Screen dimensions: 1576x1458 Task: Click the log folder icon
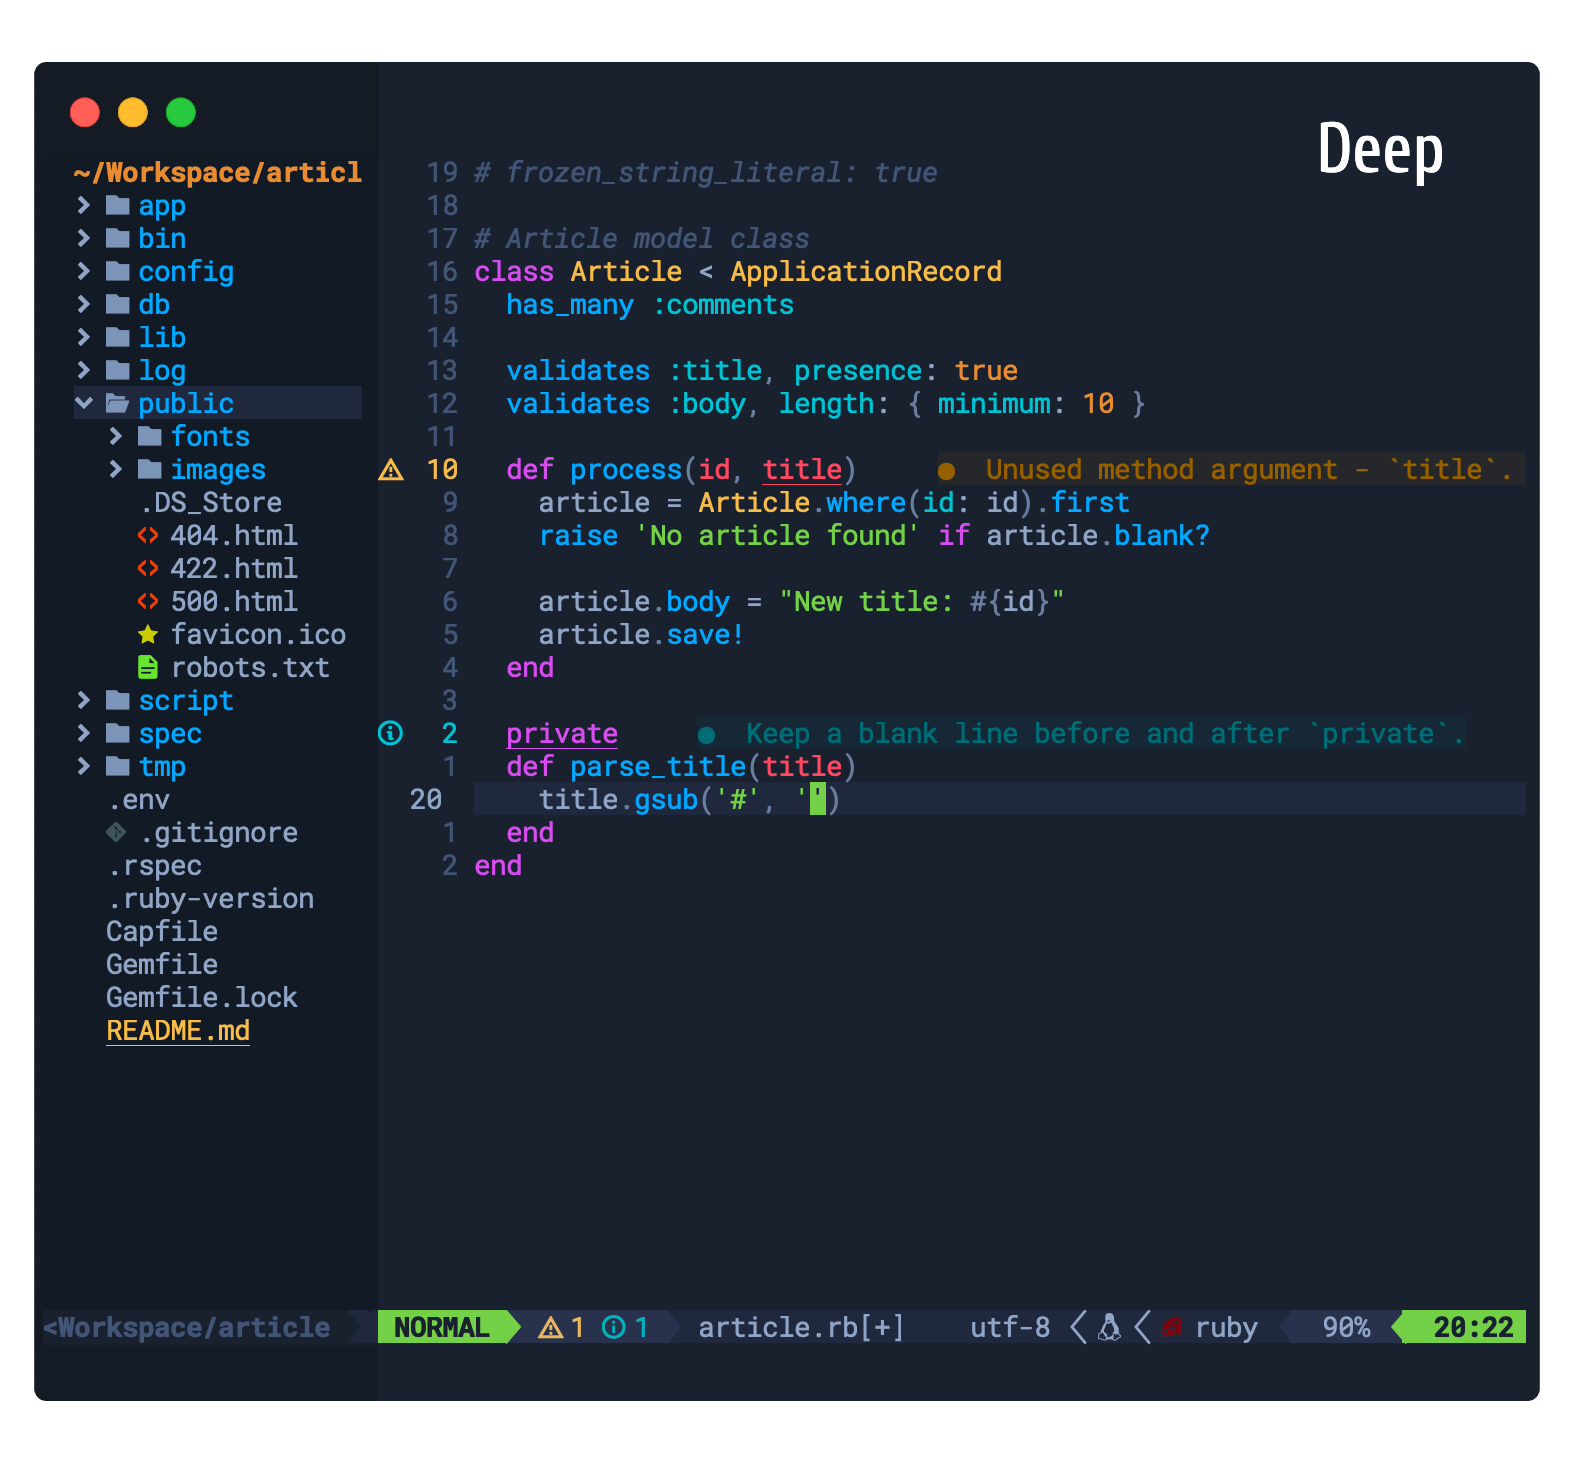click(x=118, y=370)
